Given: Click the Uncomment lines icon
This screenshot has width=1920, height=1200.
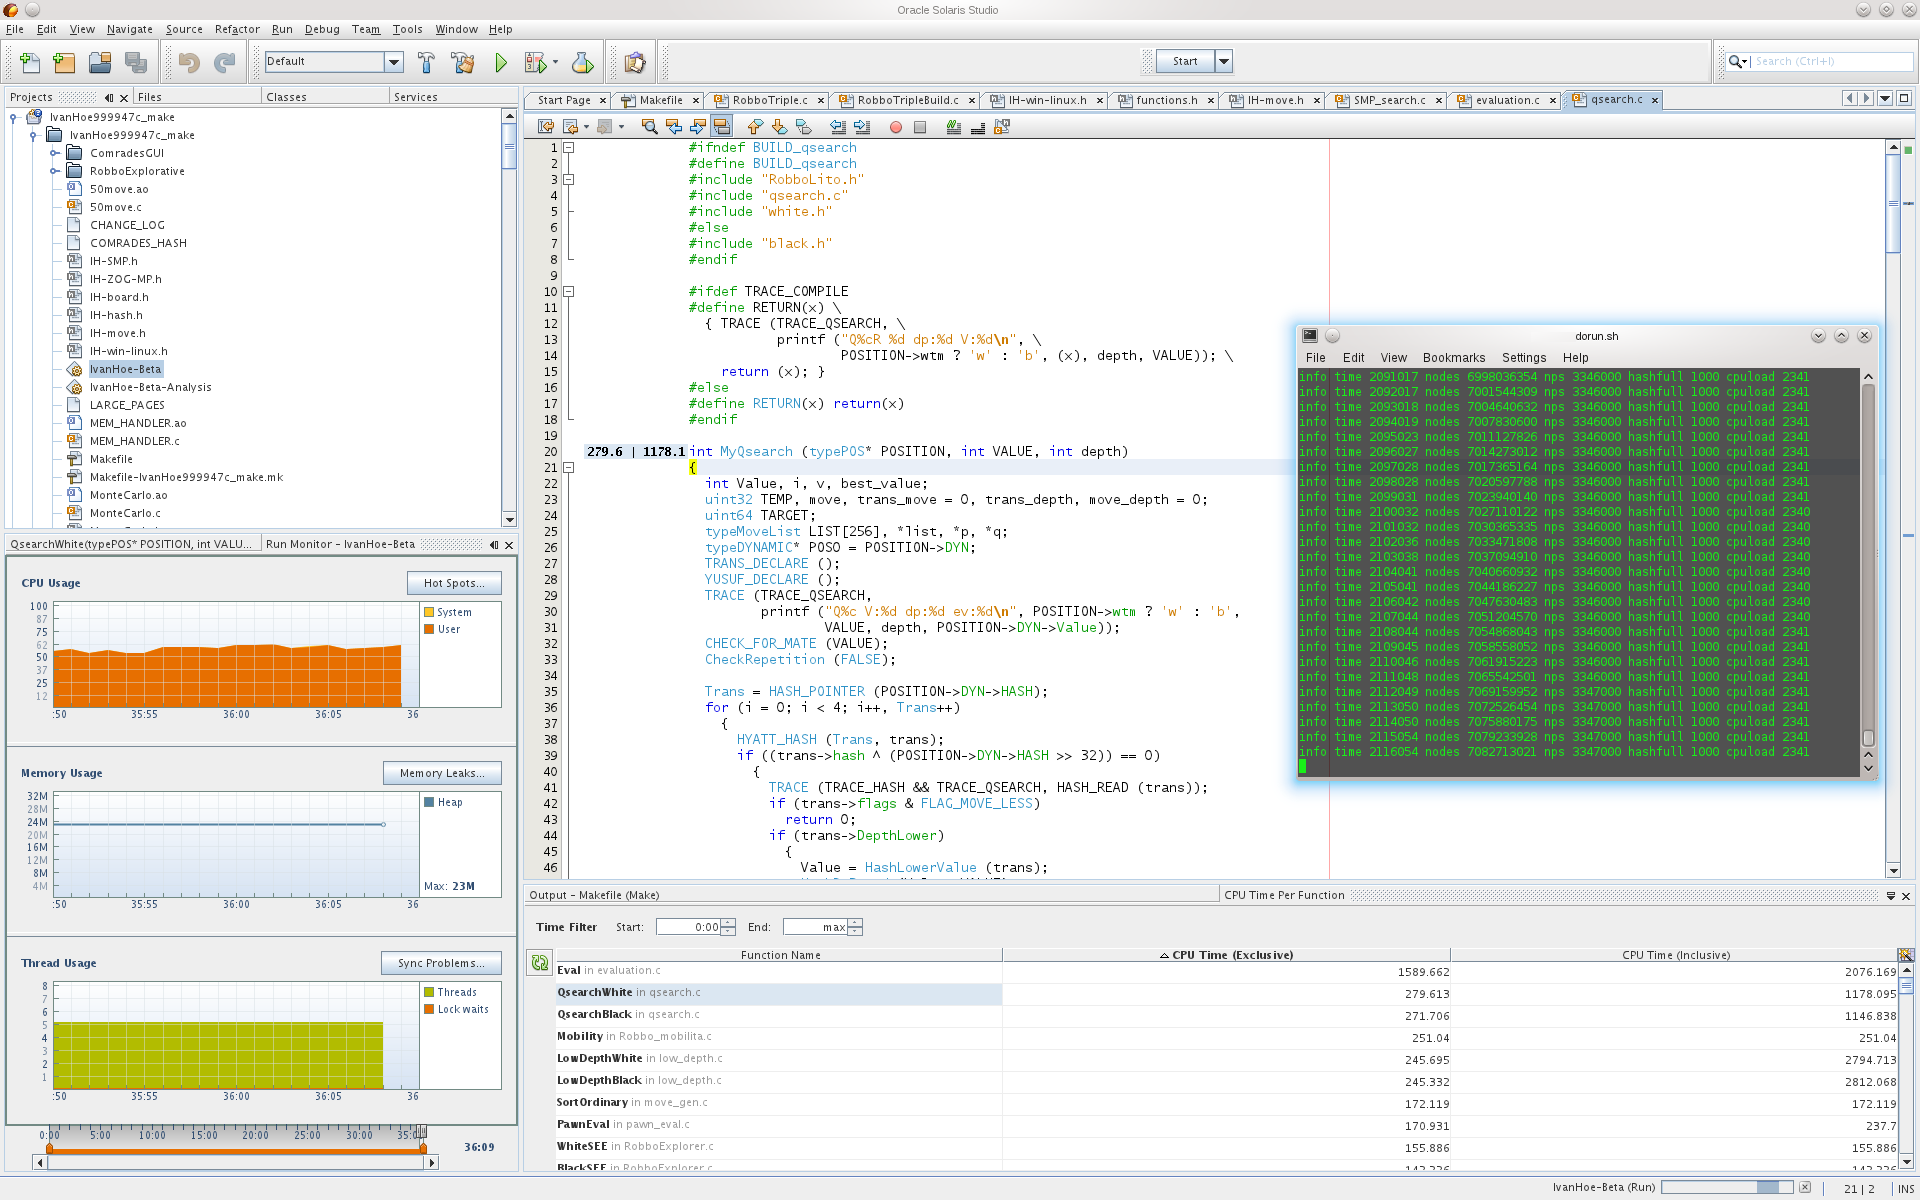Looking at the screenshot, I should click(978, 127).
